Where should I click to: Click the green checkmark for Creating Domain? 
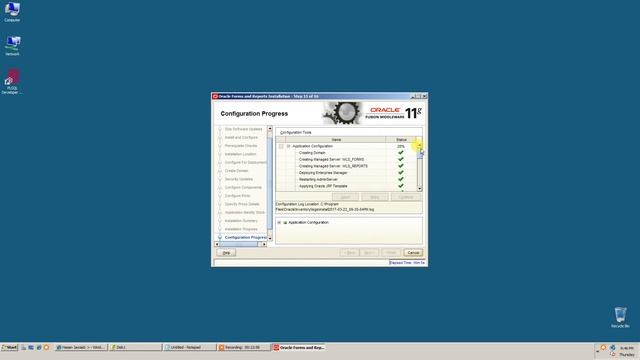click(x=401, y=153)
